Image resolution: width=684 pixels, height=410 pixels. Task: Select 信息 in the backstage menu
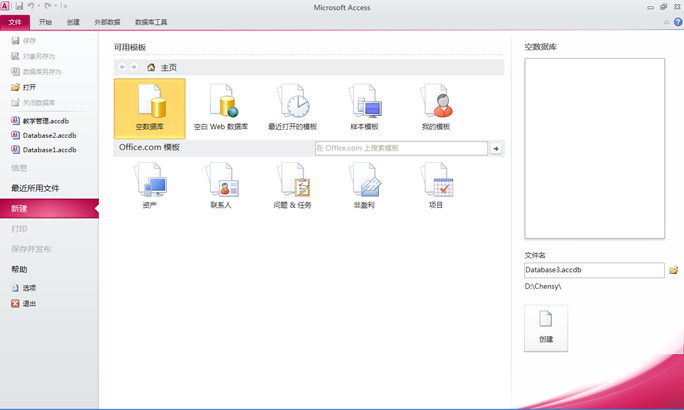19,168
